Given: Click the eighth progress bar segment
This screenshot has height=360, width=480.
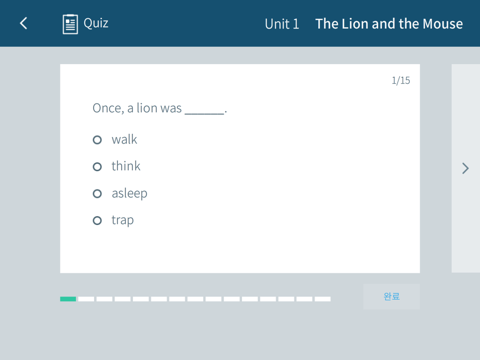Looking at the screenshot, I should pyautogui.click(x=195, y=299).
